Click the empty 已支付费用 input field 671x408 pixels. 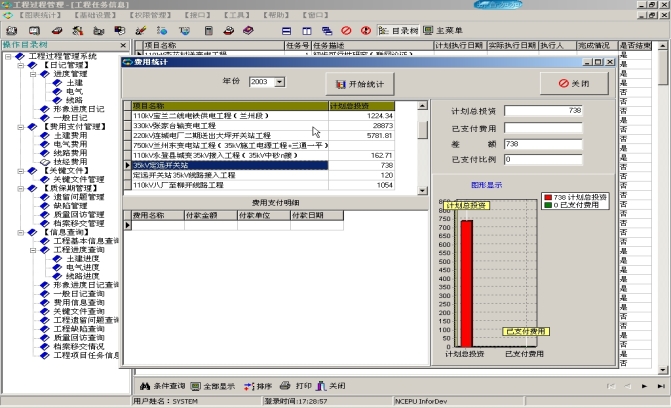coord(543,128)
